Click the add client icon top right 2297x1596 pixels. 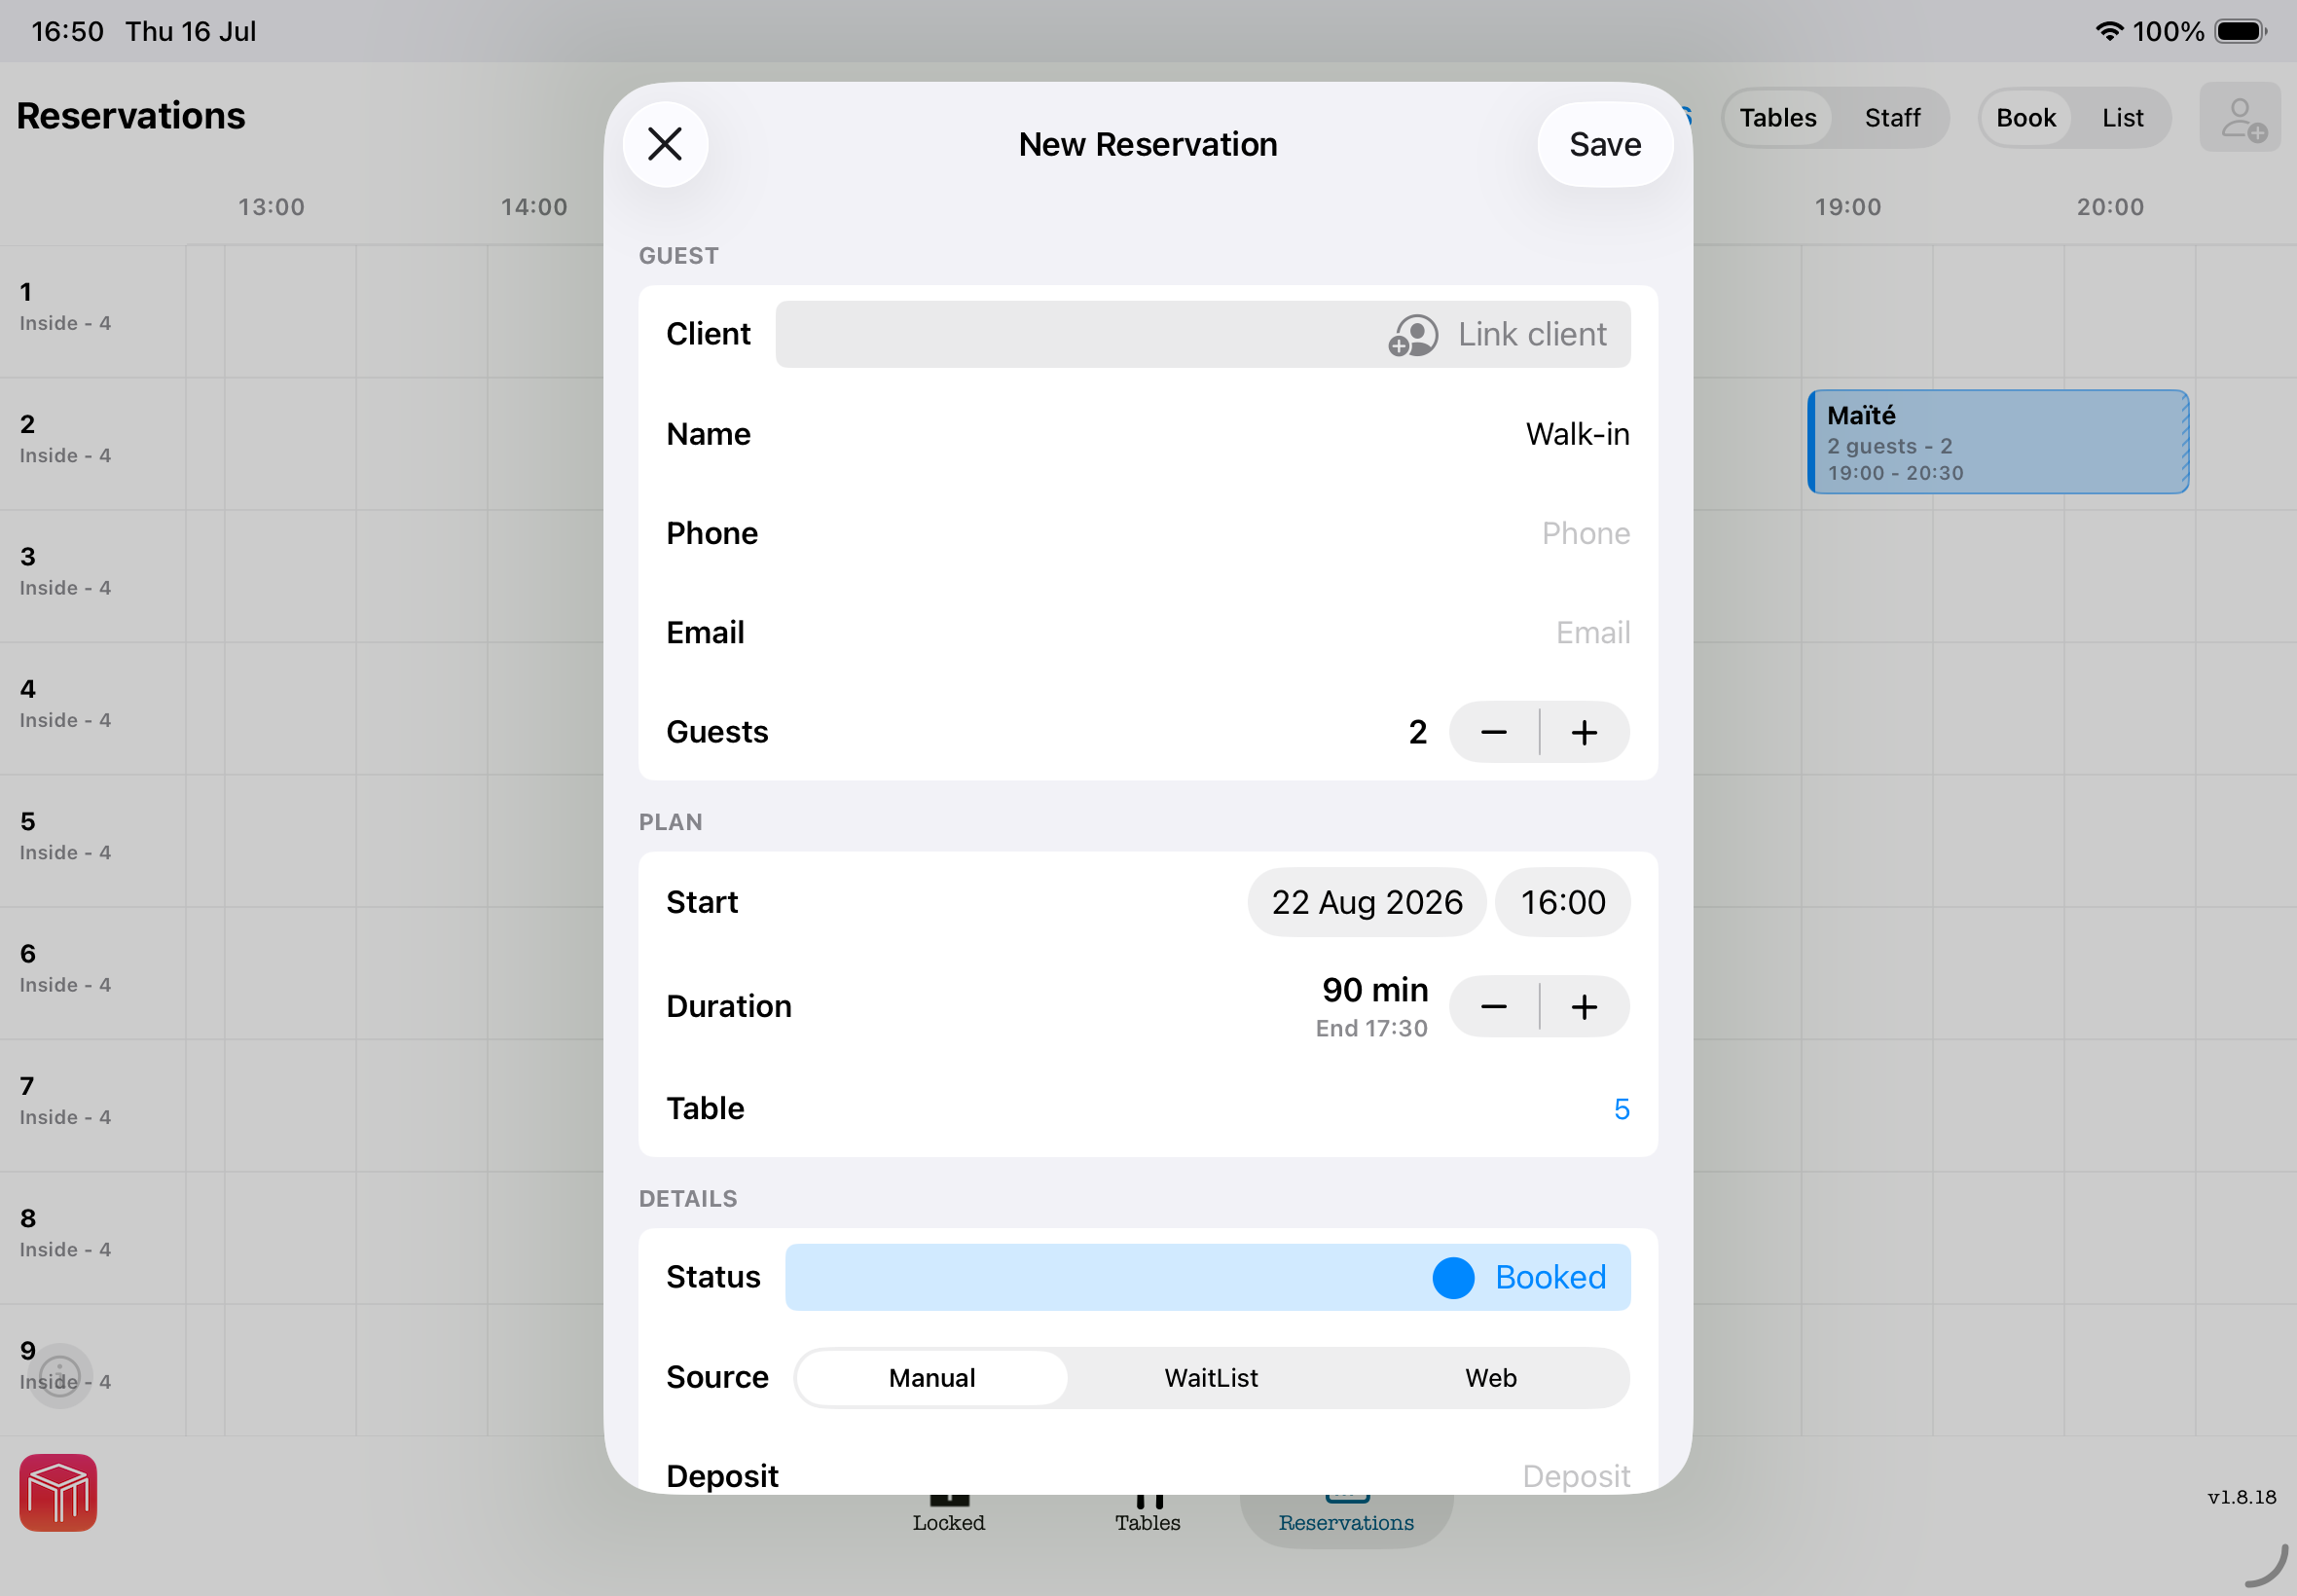2240,118
